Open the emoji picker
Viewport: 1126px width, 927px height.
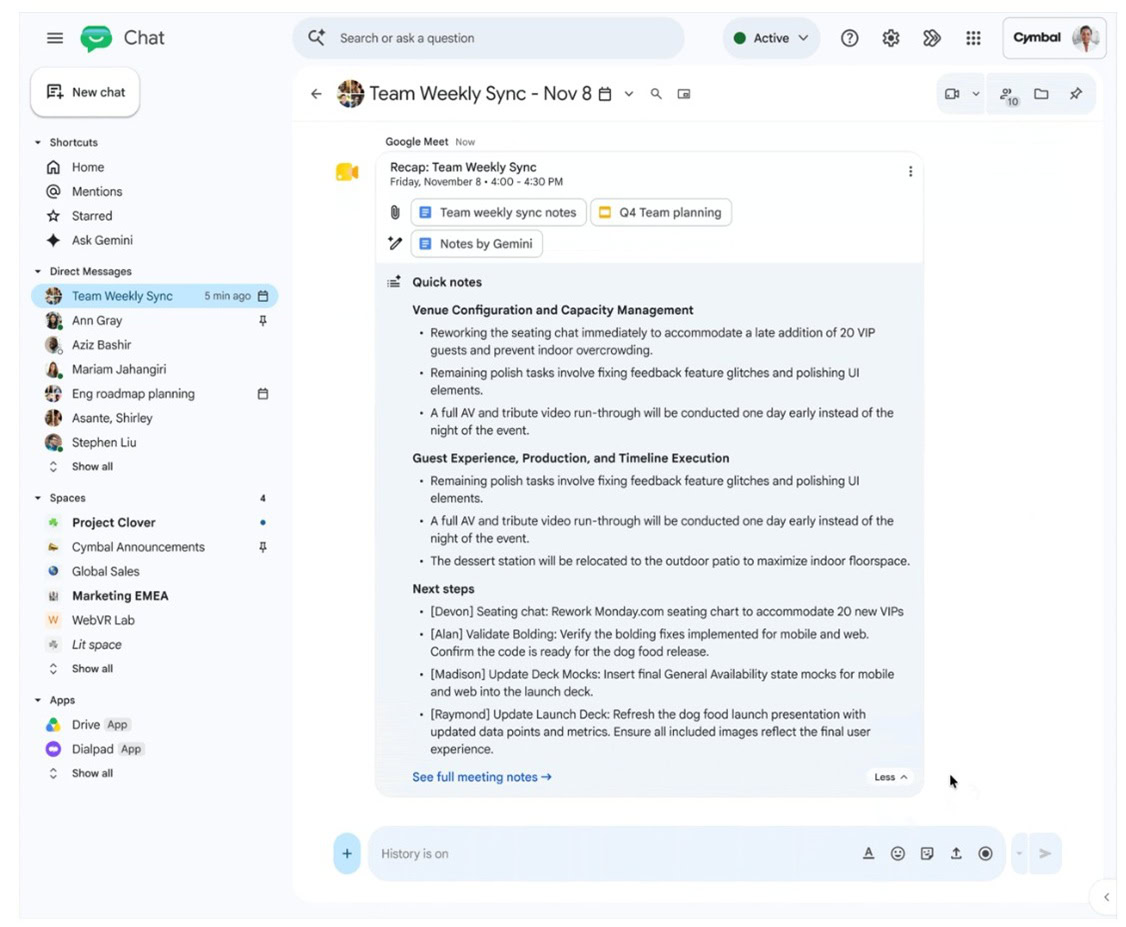898,854
